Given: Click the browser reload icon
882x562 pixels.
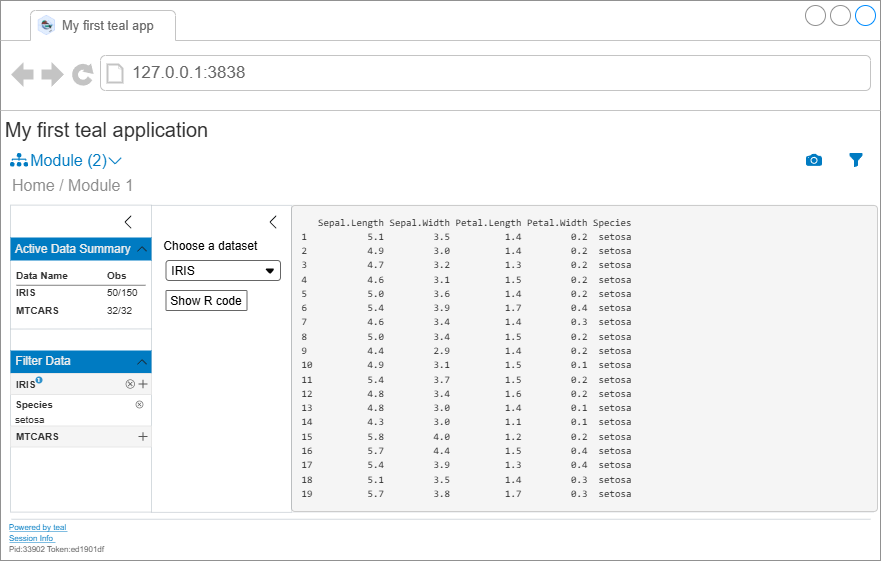Looking at the screenshot, I should [x=83, y=73].
